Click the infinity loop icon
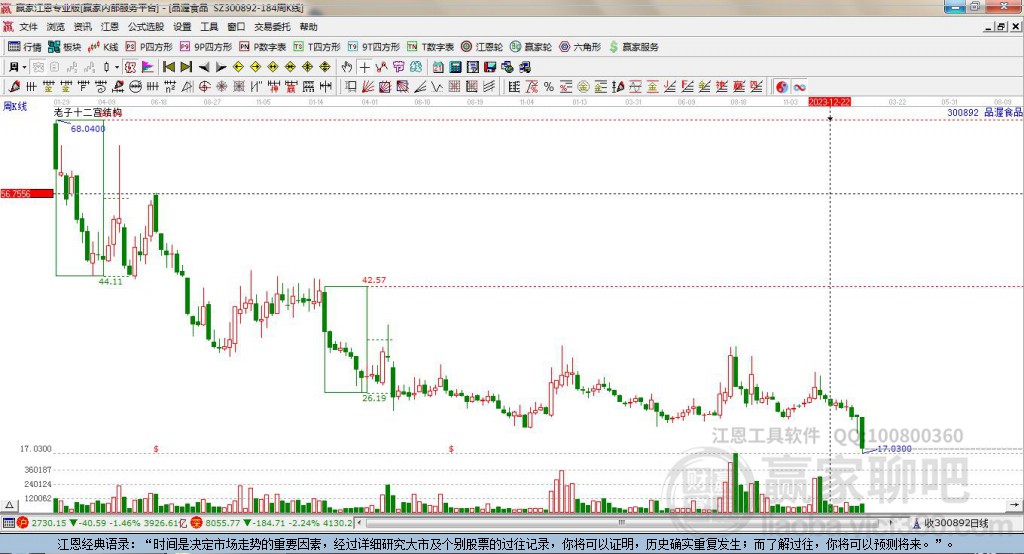This screenshot has height=554, width=1024. point(799,87)
